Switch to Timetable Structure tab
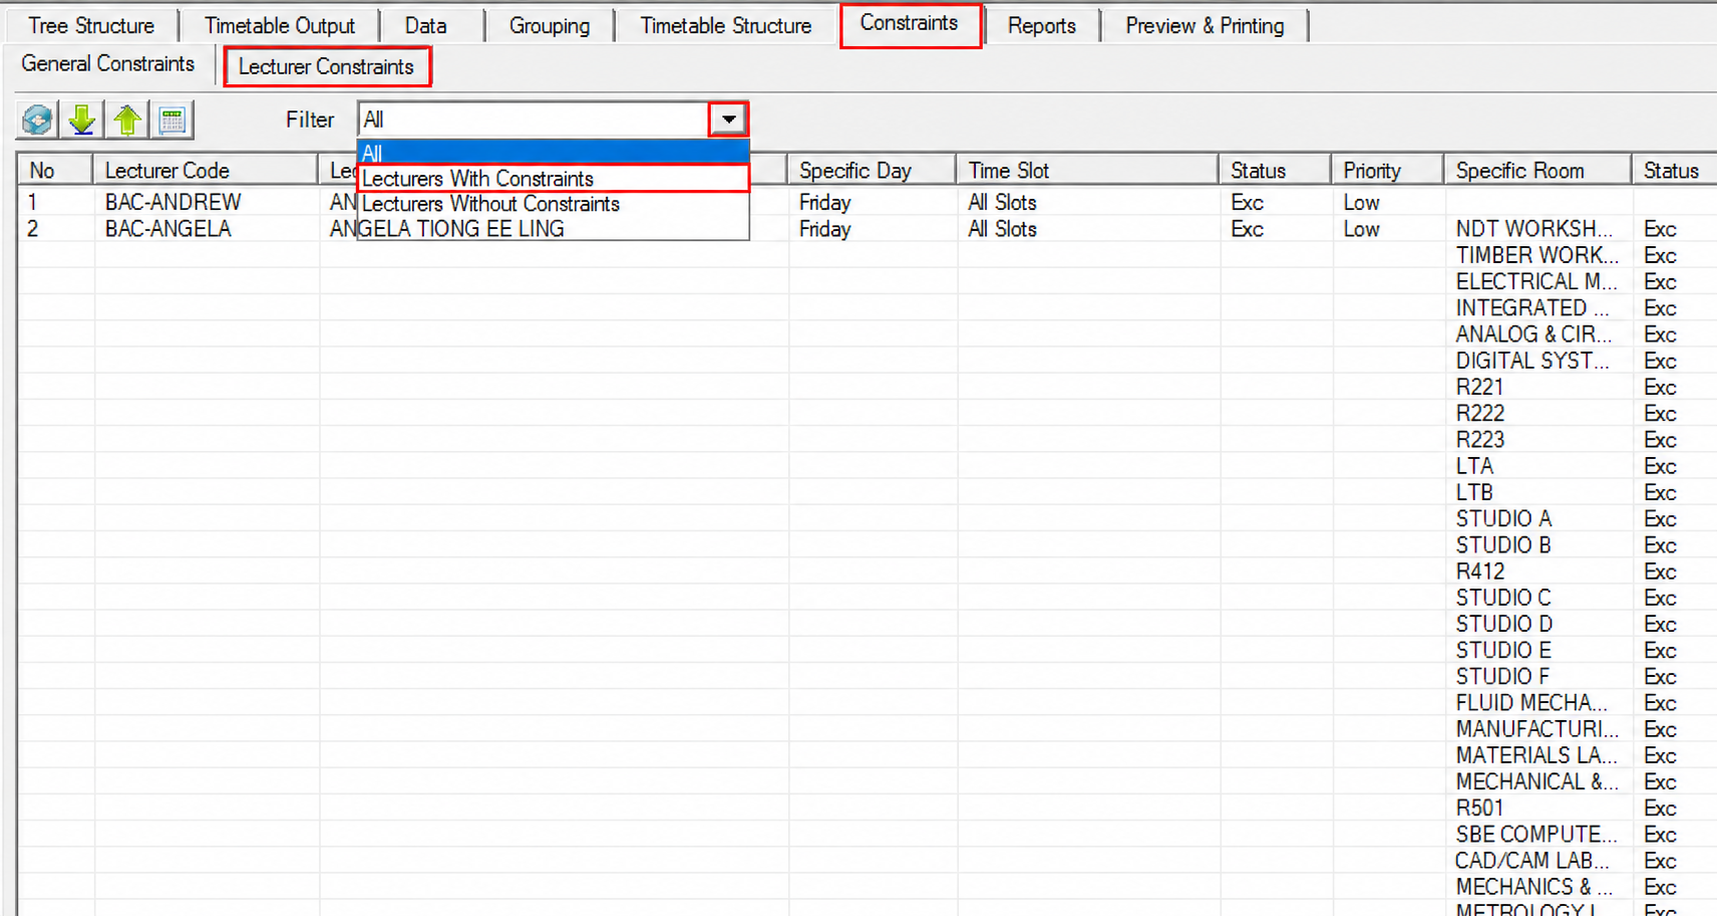 tap(726, 26)
